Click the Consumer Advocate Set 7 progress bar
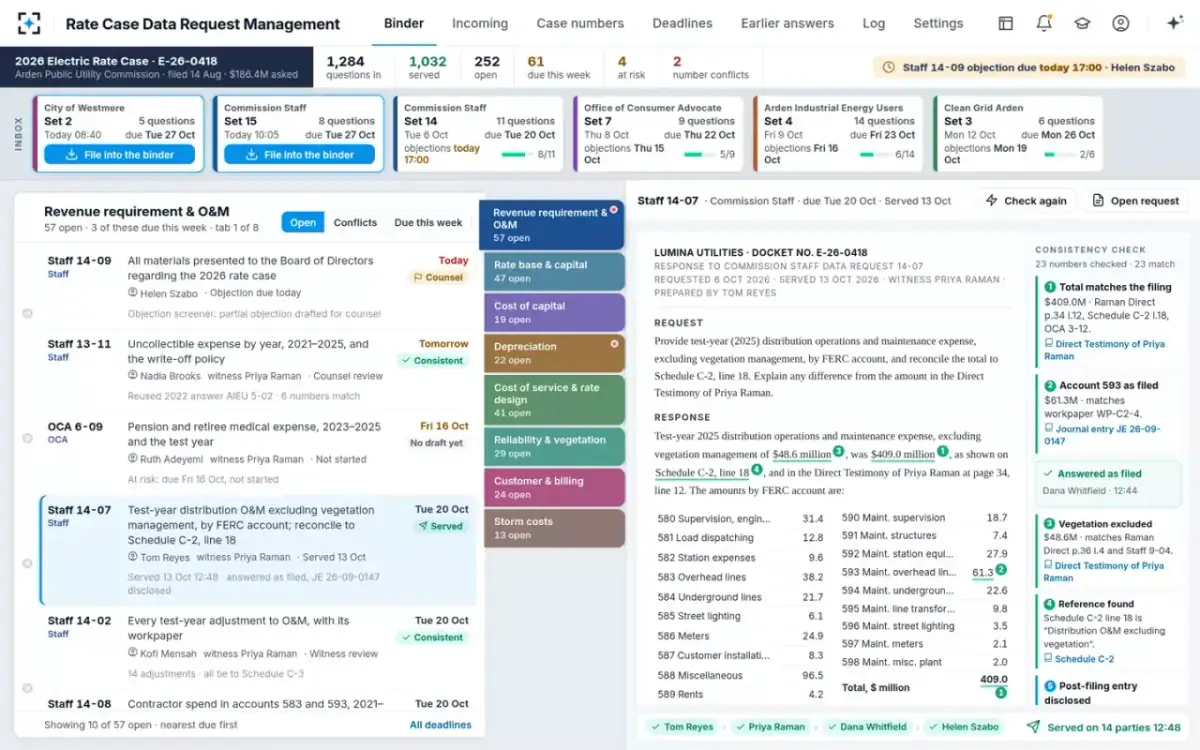1200x750 pixels. pos(700,154)
